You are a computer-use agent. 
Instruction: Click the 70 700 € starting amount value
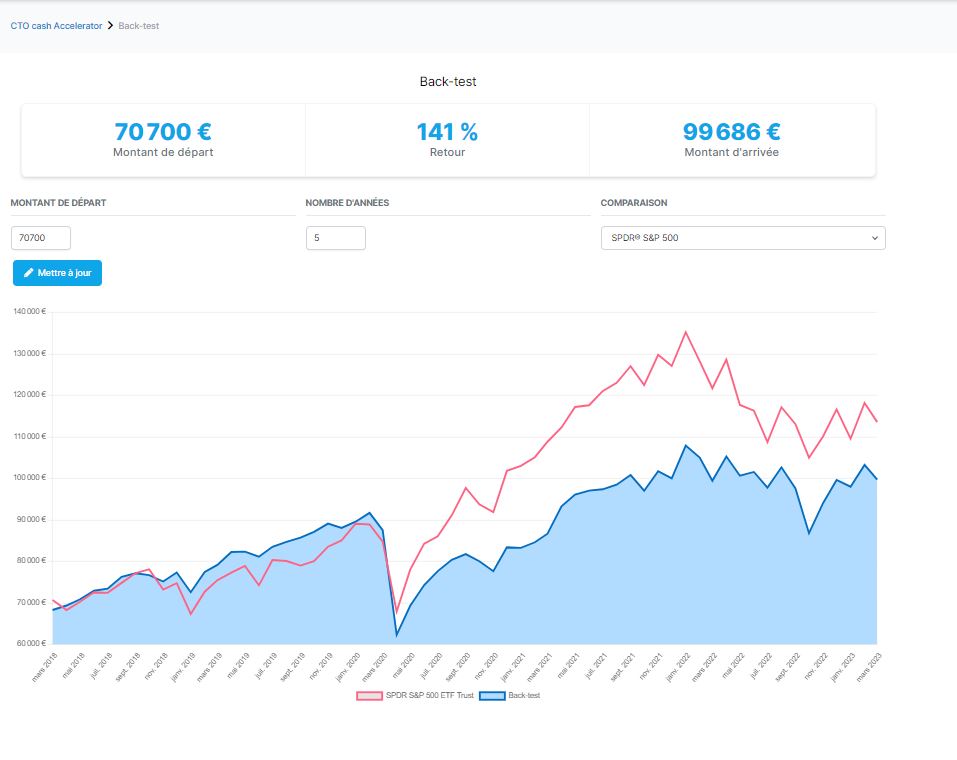[163, 132]
